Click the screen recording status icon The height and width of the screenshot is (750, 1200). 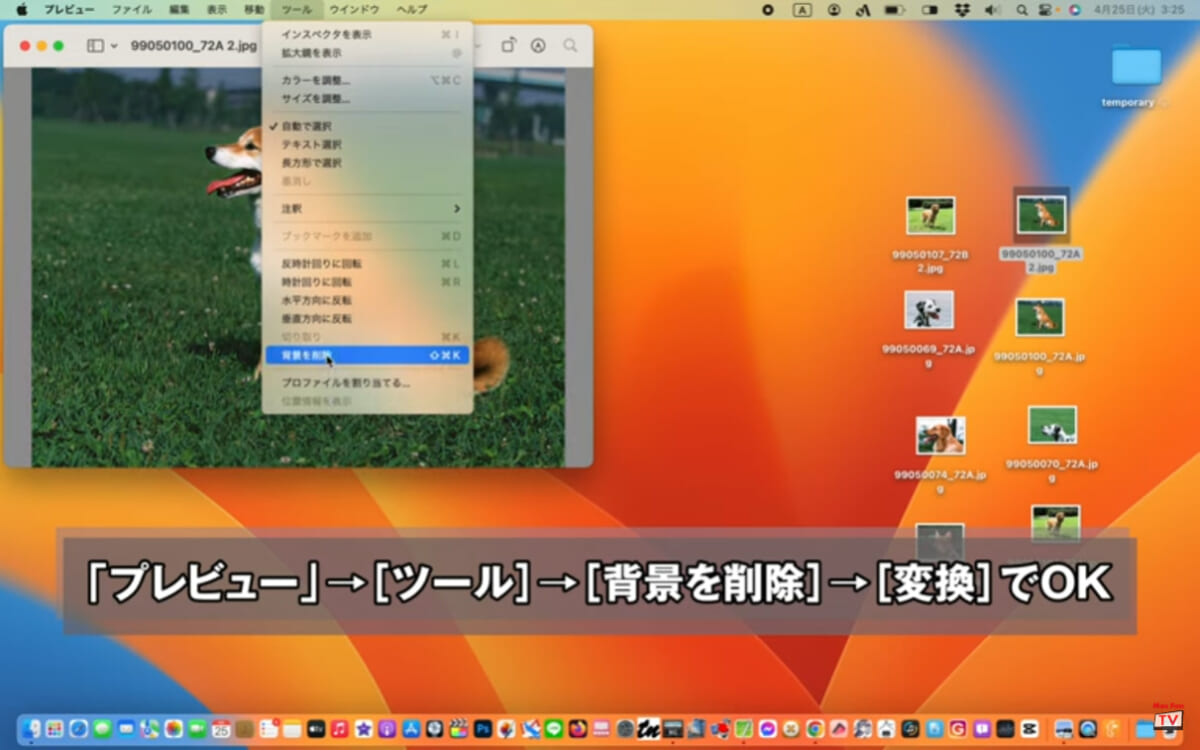768,9
